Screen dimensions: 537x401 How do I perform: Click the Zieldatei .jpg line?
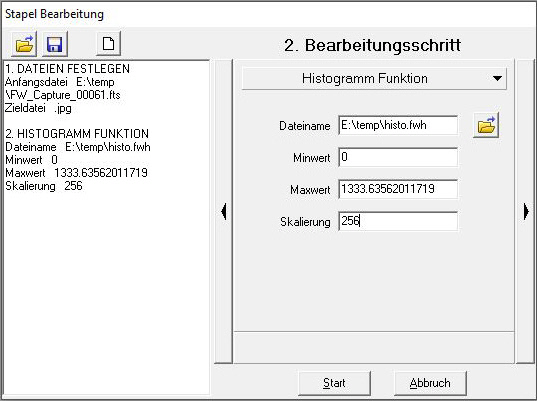click(38, 108)
